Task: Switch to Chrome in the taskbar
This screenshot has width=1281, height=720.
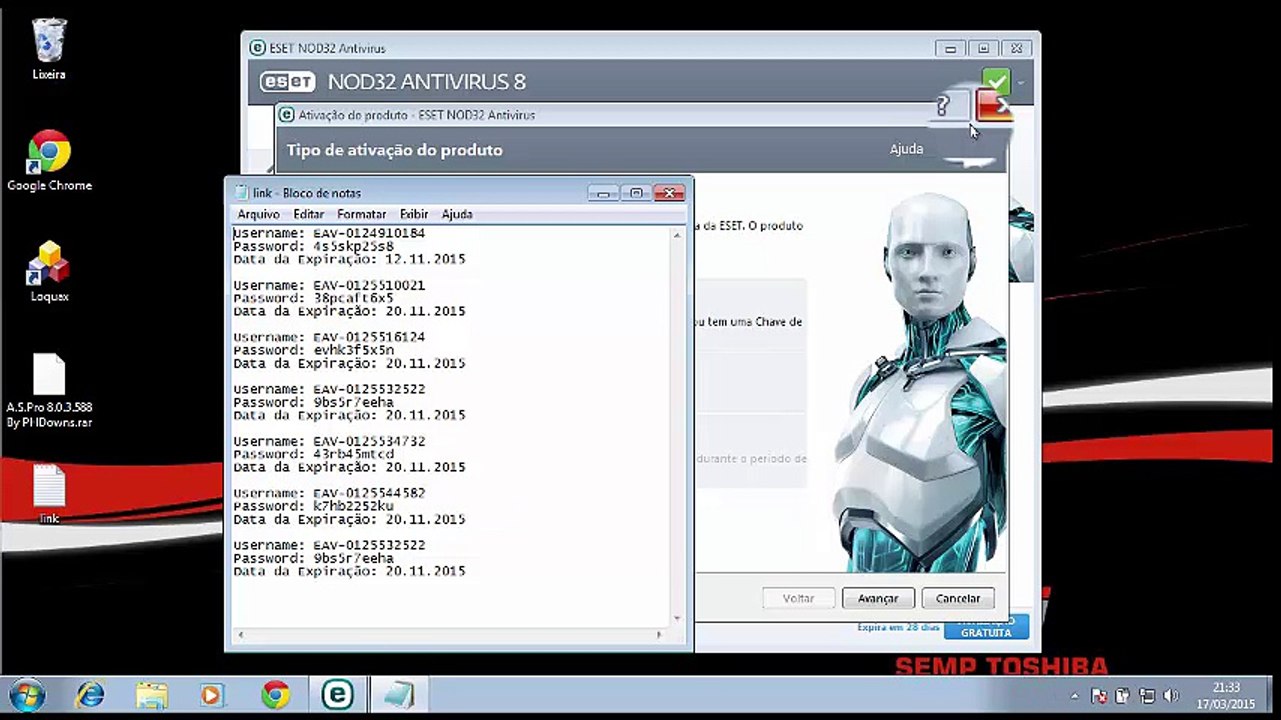Action: click(x=275, y=695)
